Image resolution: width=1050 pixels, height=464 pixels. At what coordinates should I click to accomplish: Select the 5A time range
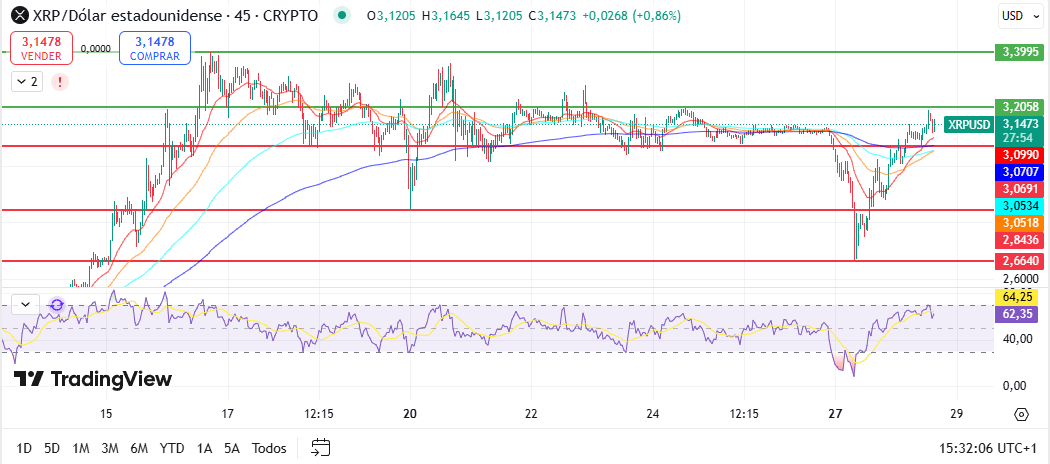click(232, 448)
